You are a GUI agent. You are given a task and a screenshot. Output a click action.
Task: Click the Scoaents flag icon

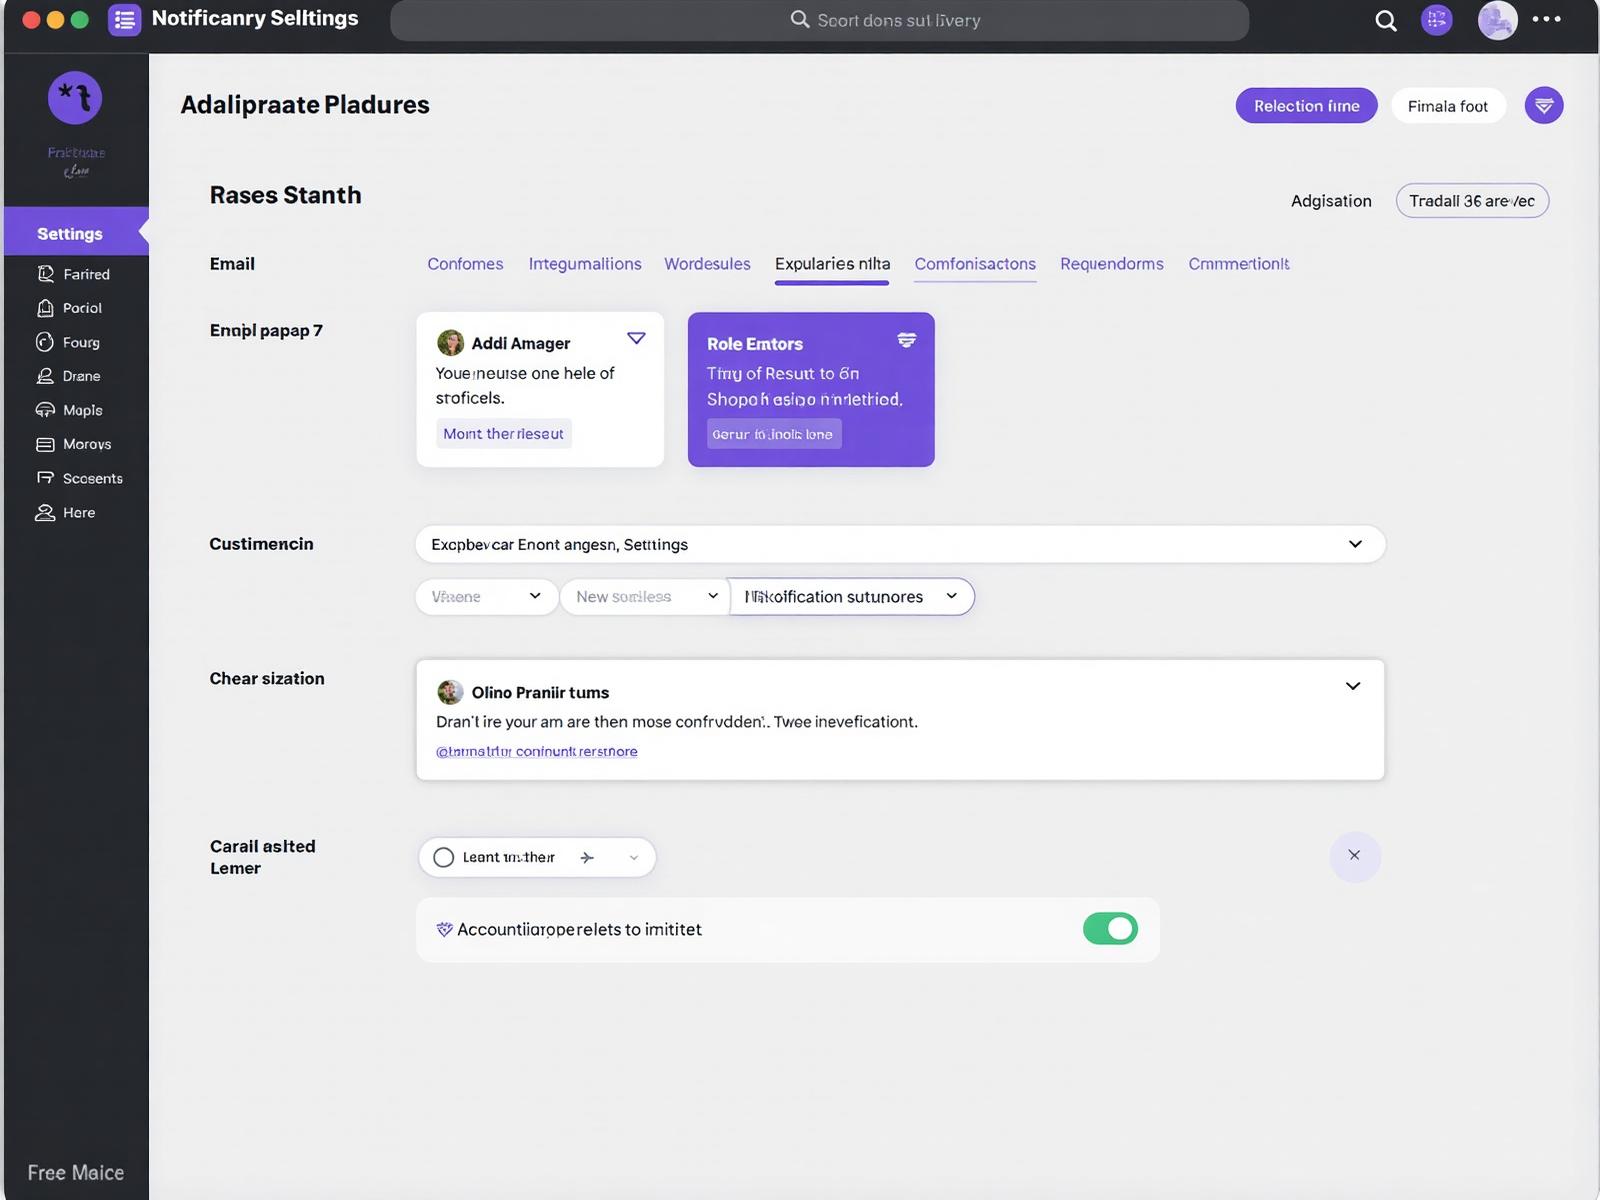[45, 478]
